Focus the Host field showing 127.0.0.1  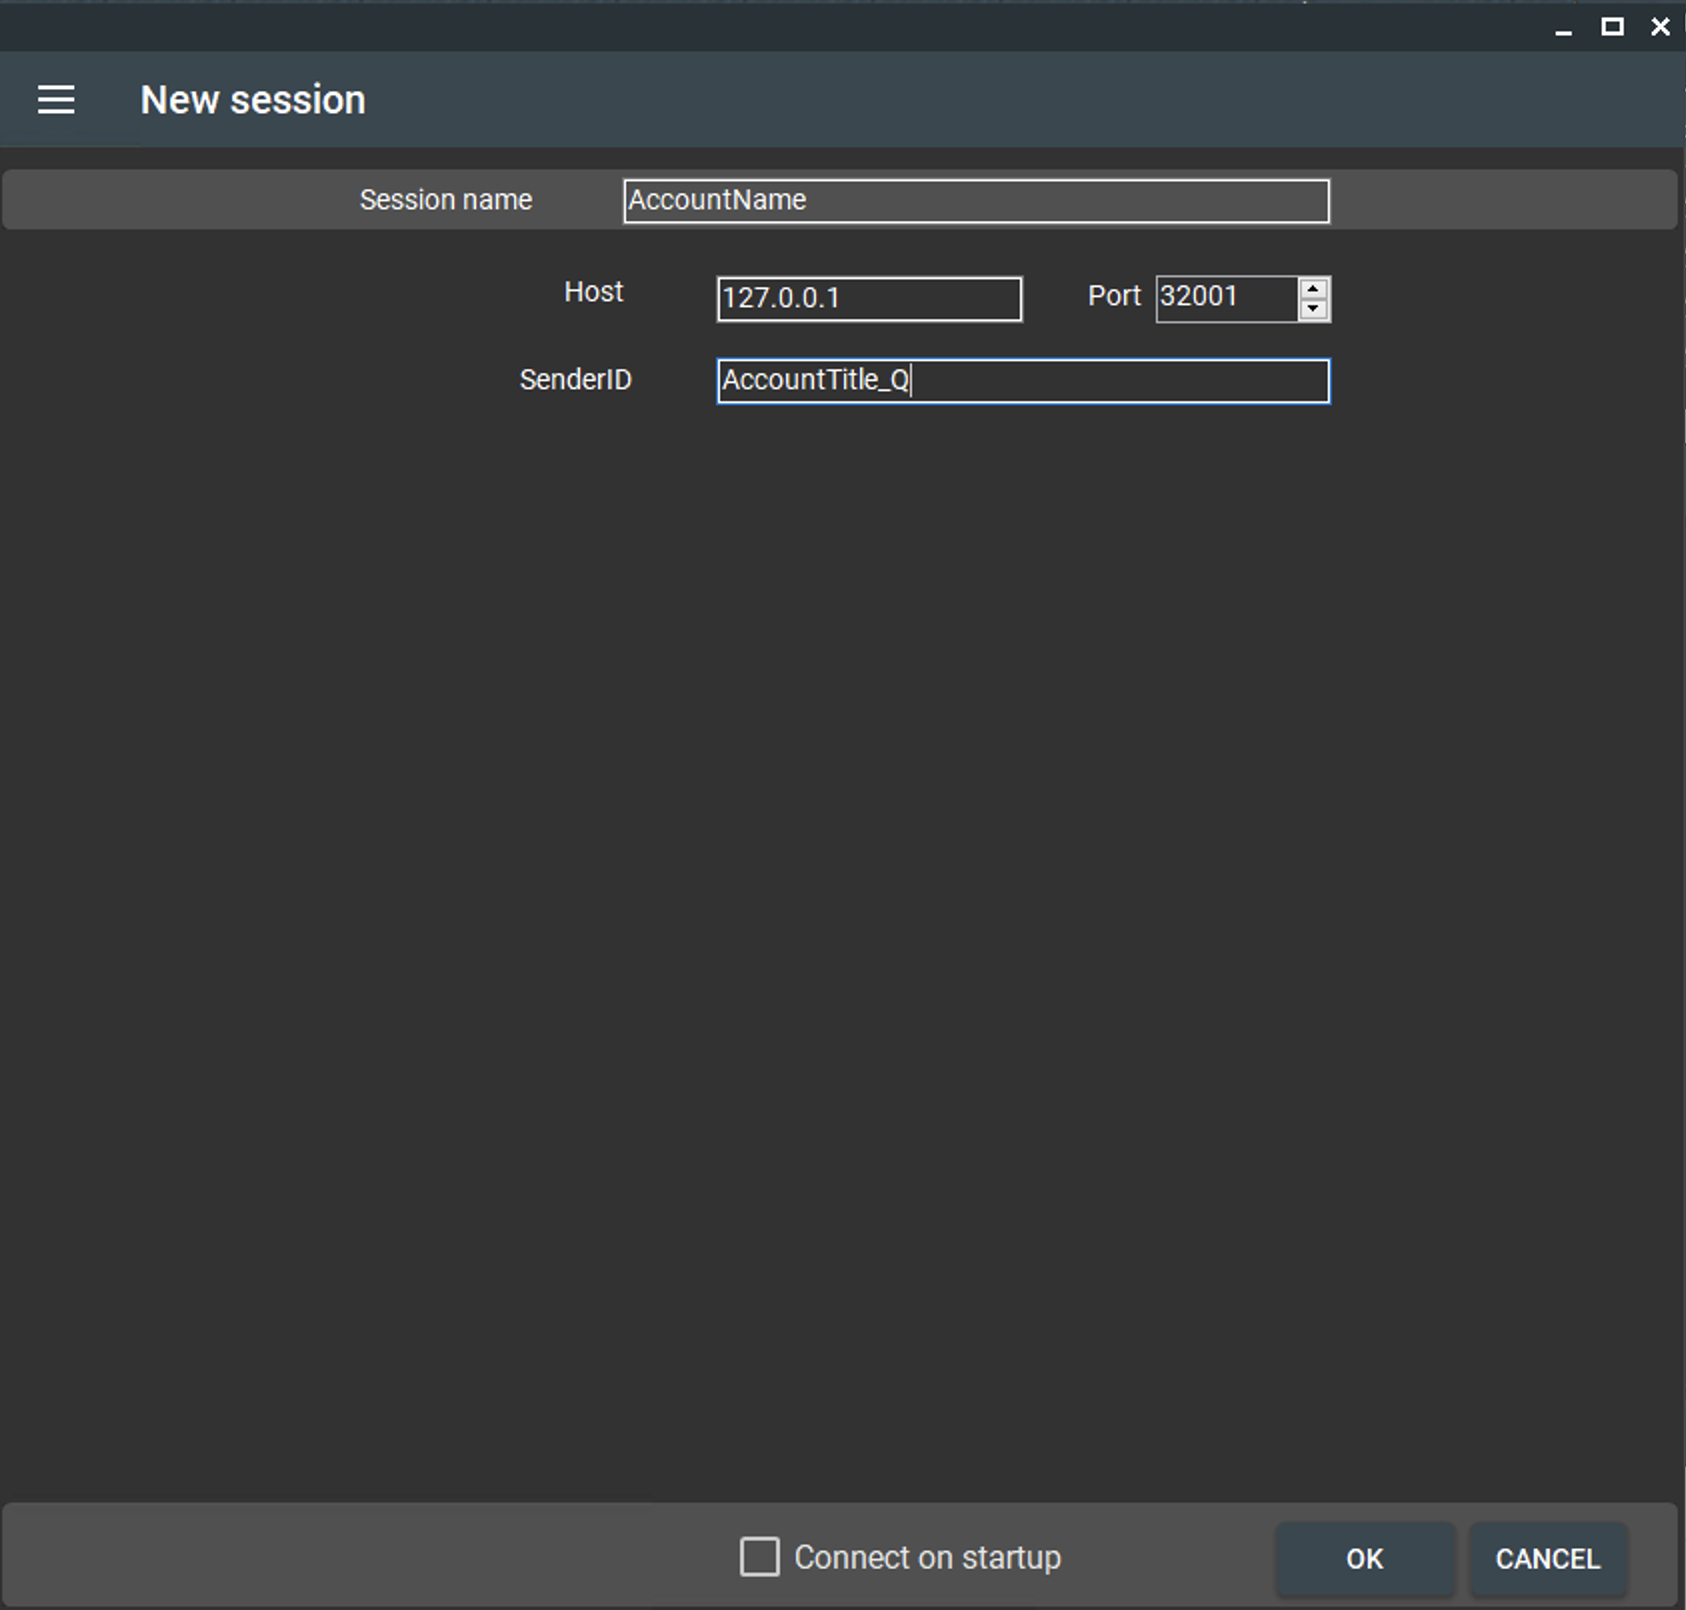pos(868,299)
